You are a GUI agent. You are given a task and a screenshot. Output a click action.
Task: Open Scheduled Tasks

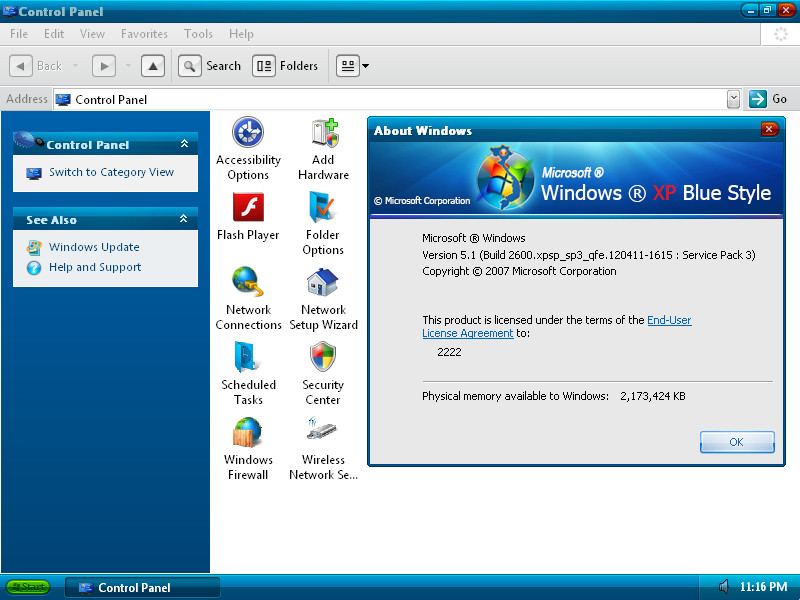(248, 360)
